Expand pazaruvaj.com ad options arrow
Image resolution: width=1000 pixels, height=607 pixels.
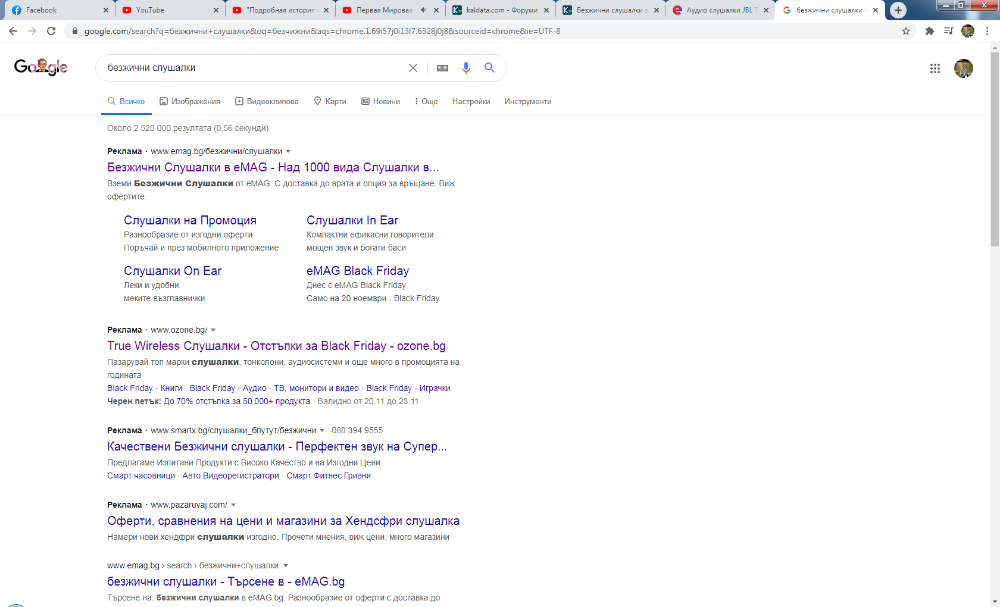[x=233, y=505]
